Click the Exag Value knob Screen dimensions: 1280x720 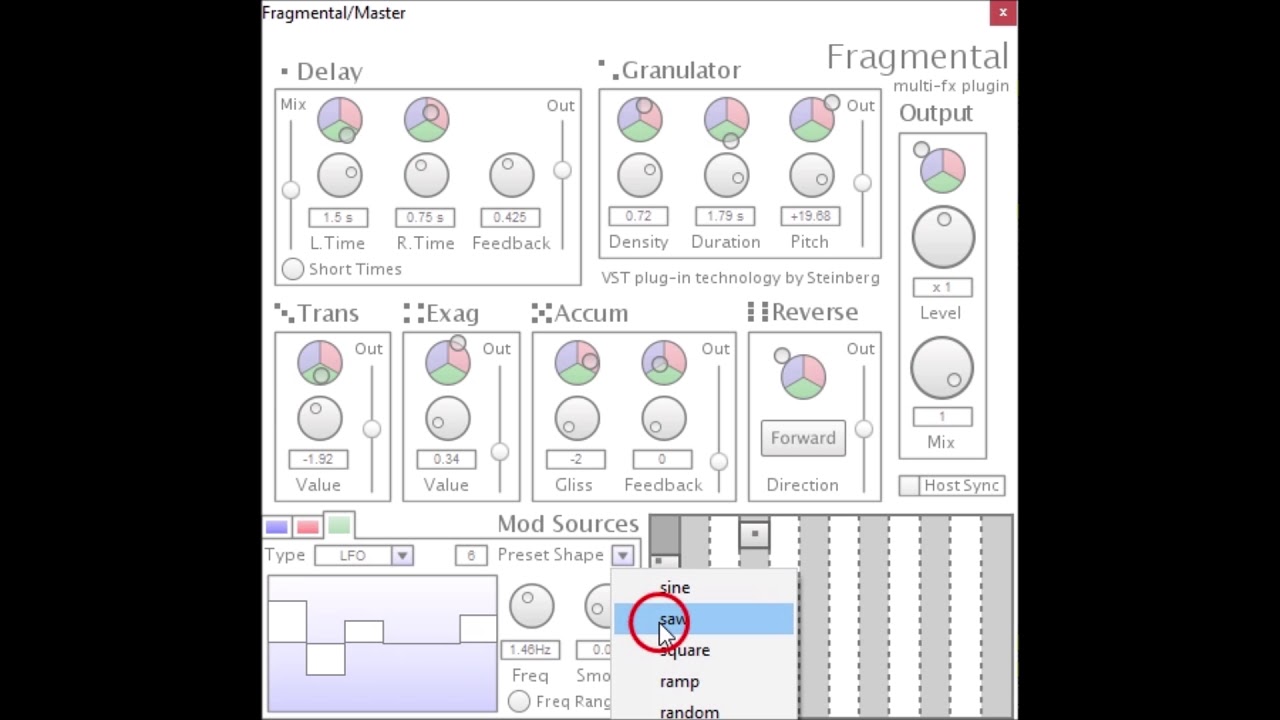point(447,418)
